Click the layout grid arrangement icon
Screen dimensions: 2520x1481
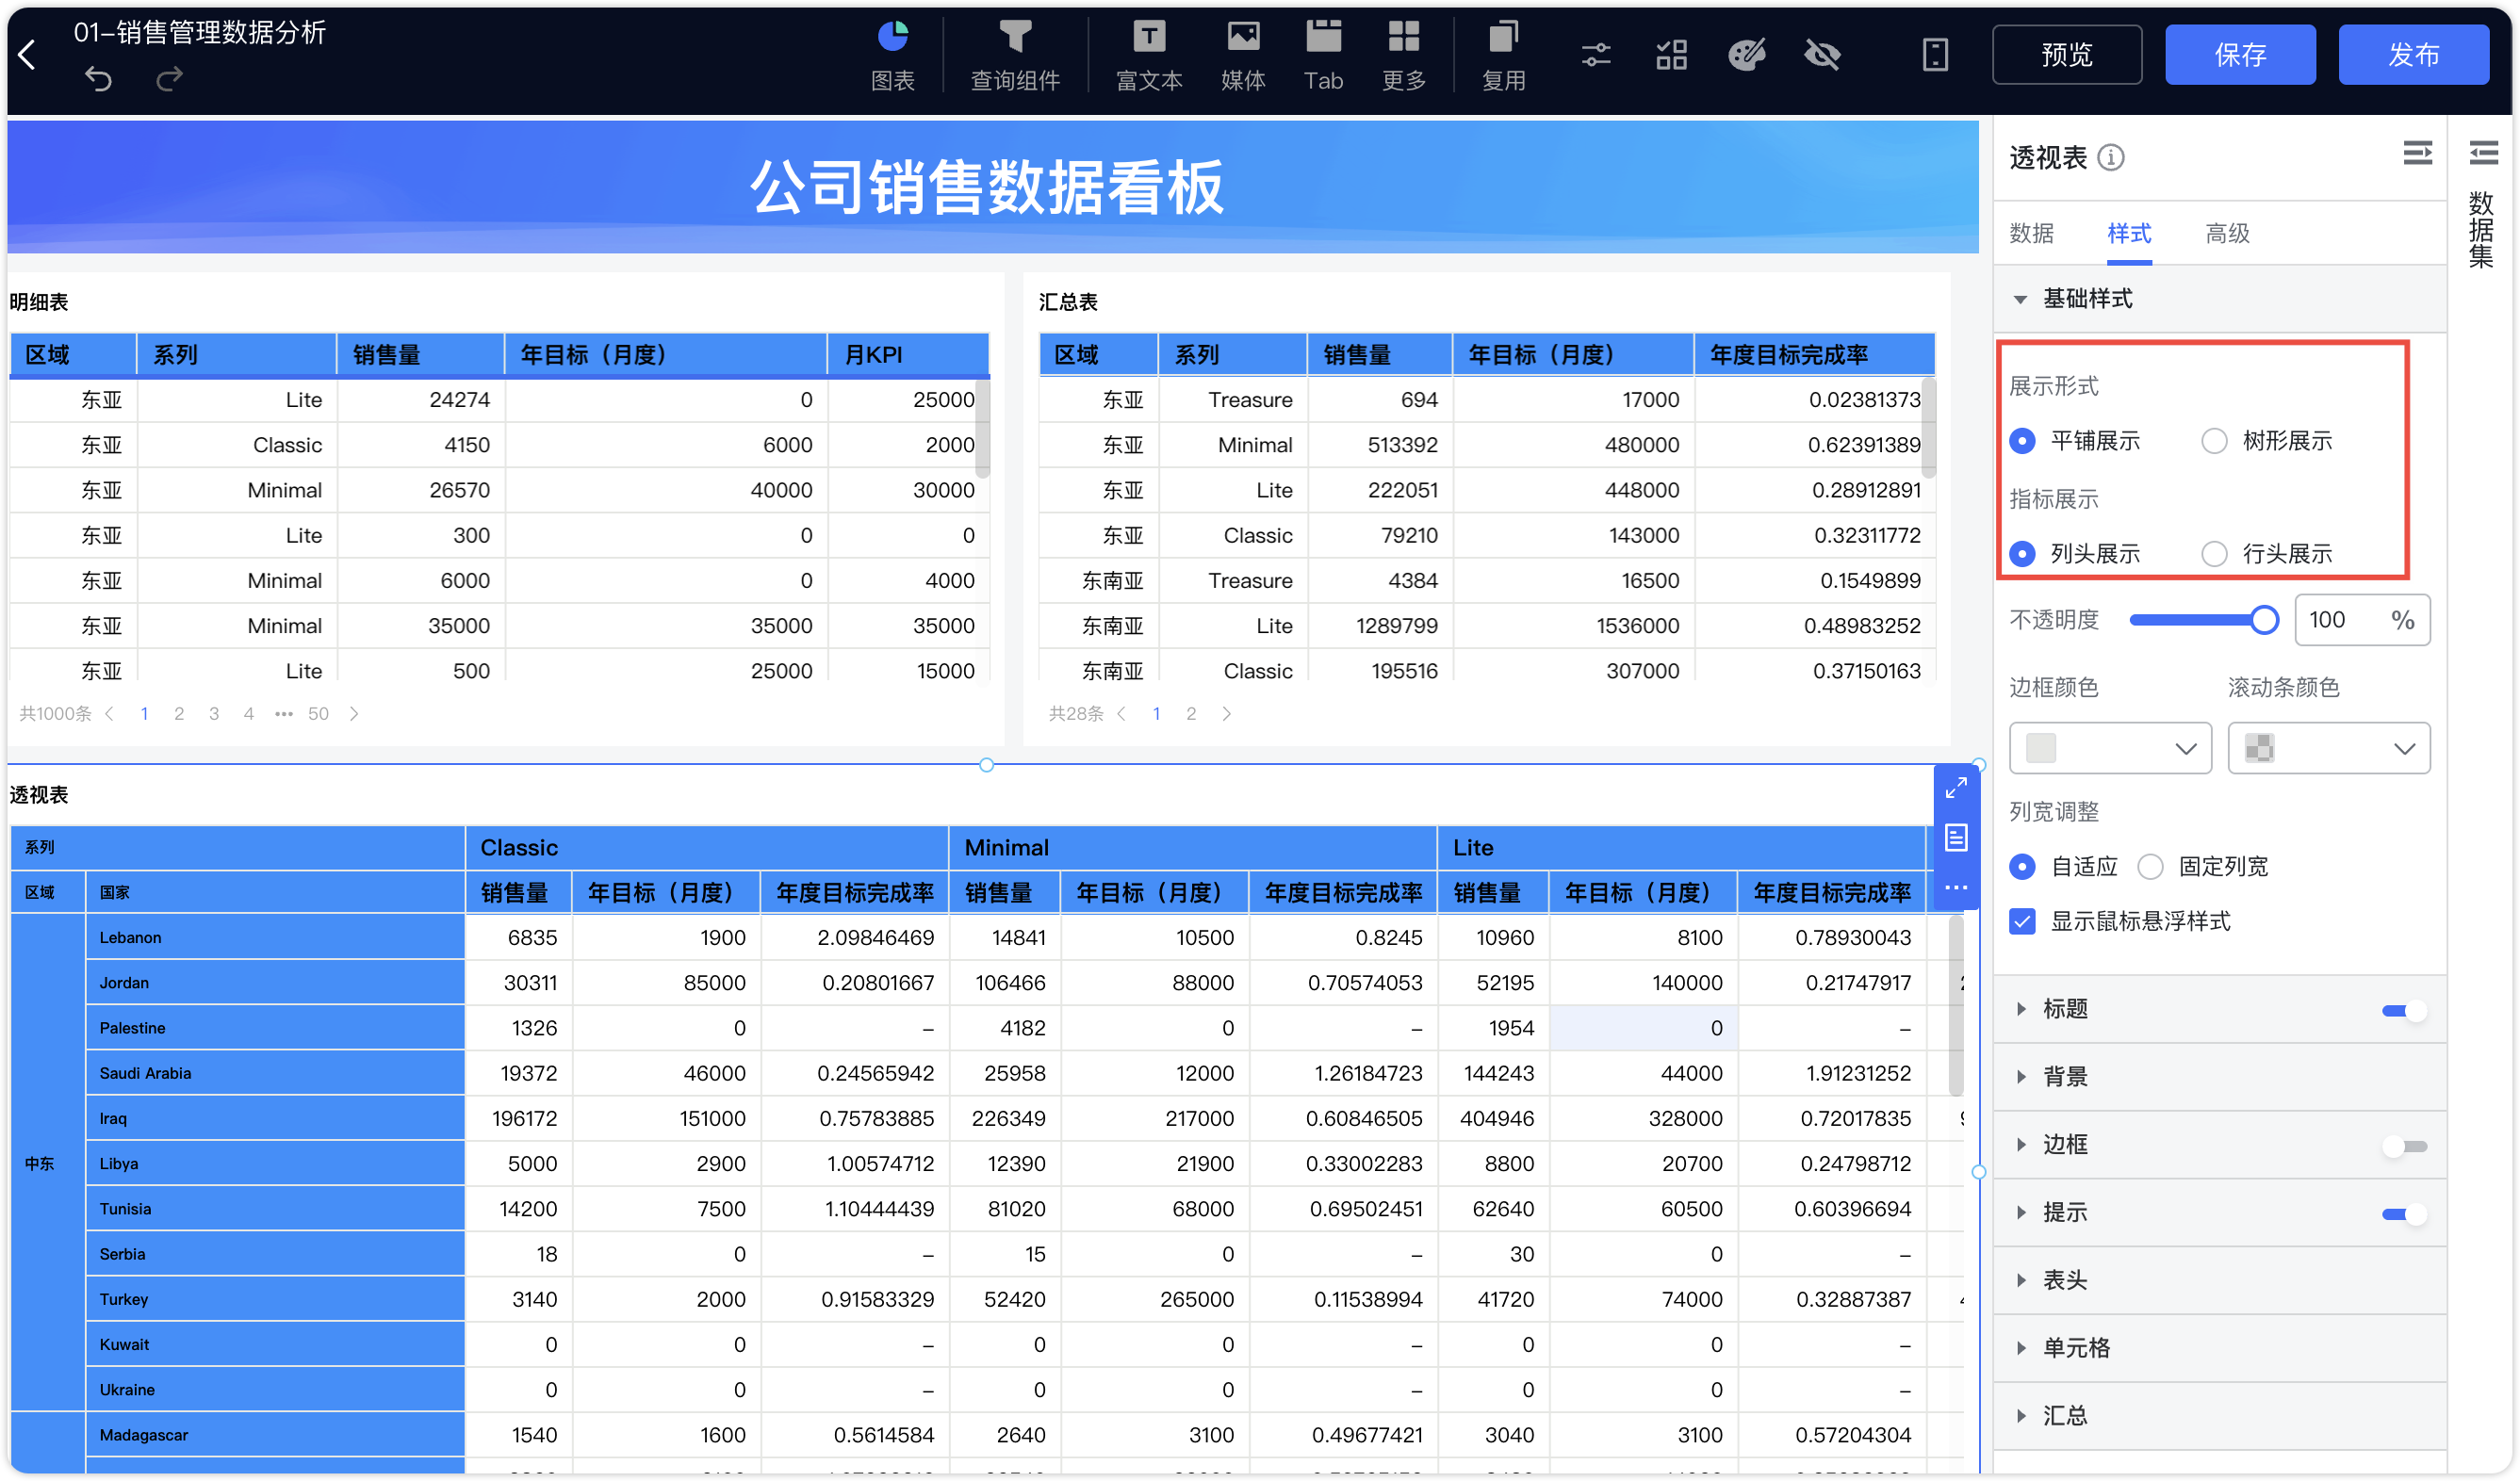(1671, 55)
